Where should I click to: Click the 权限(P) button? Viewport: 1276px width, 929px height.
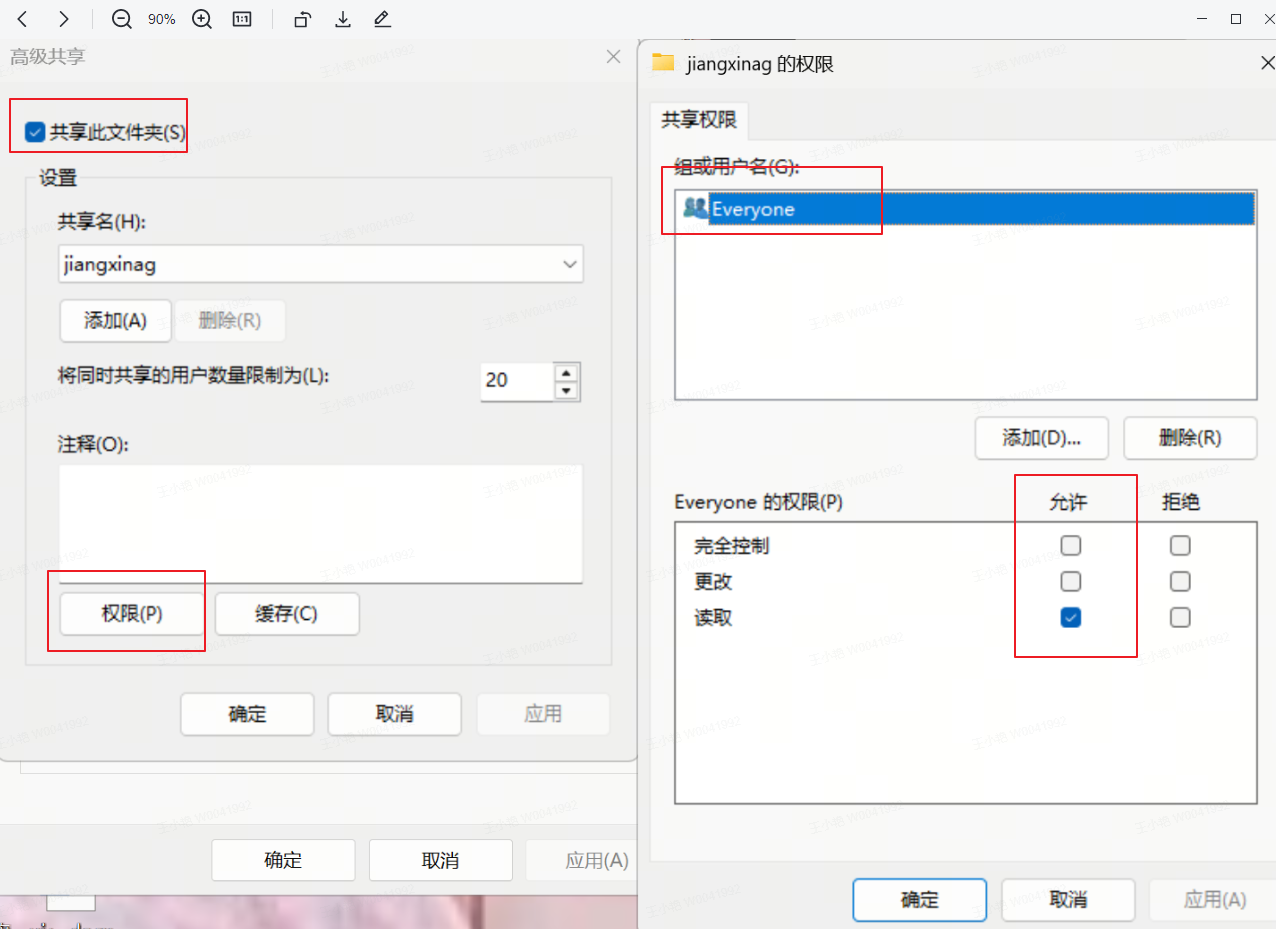coord(132,614)
